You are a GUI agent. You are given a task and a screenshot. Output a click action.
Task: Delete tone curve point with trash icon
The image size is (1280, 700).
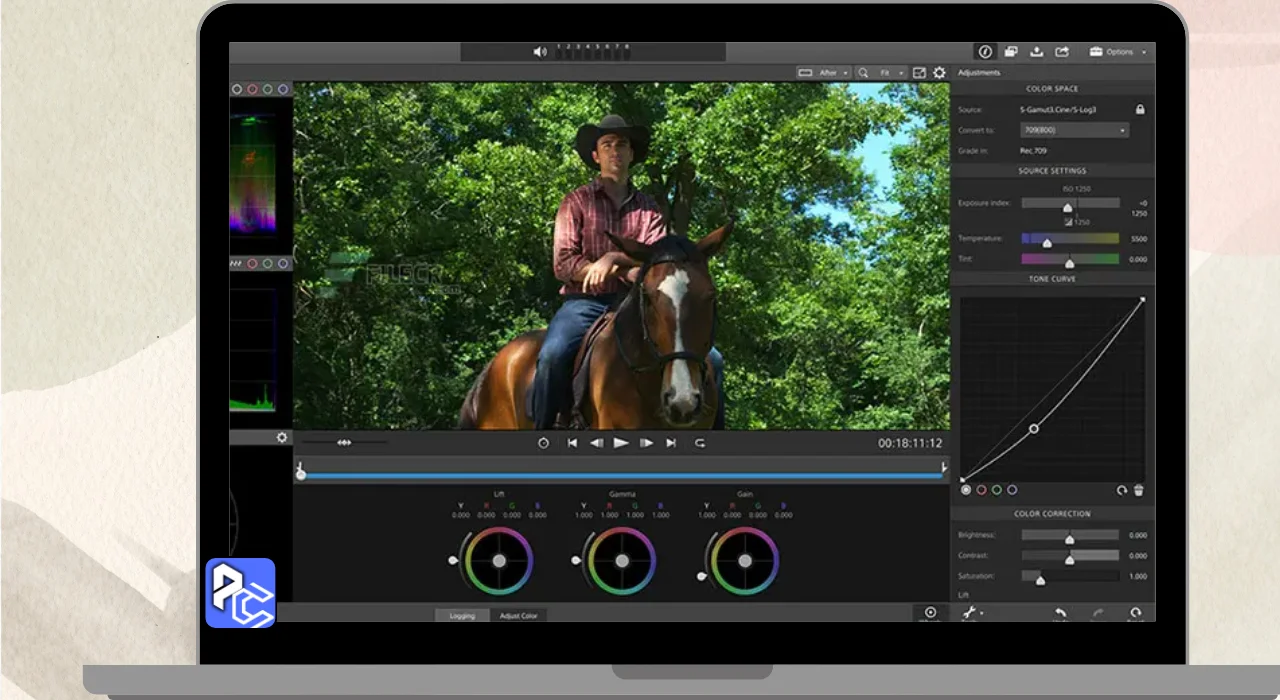pyautogui.click(x=1138, y=490)
